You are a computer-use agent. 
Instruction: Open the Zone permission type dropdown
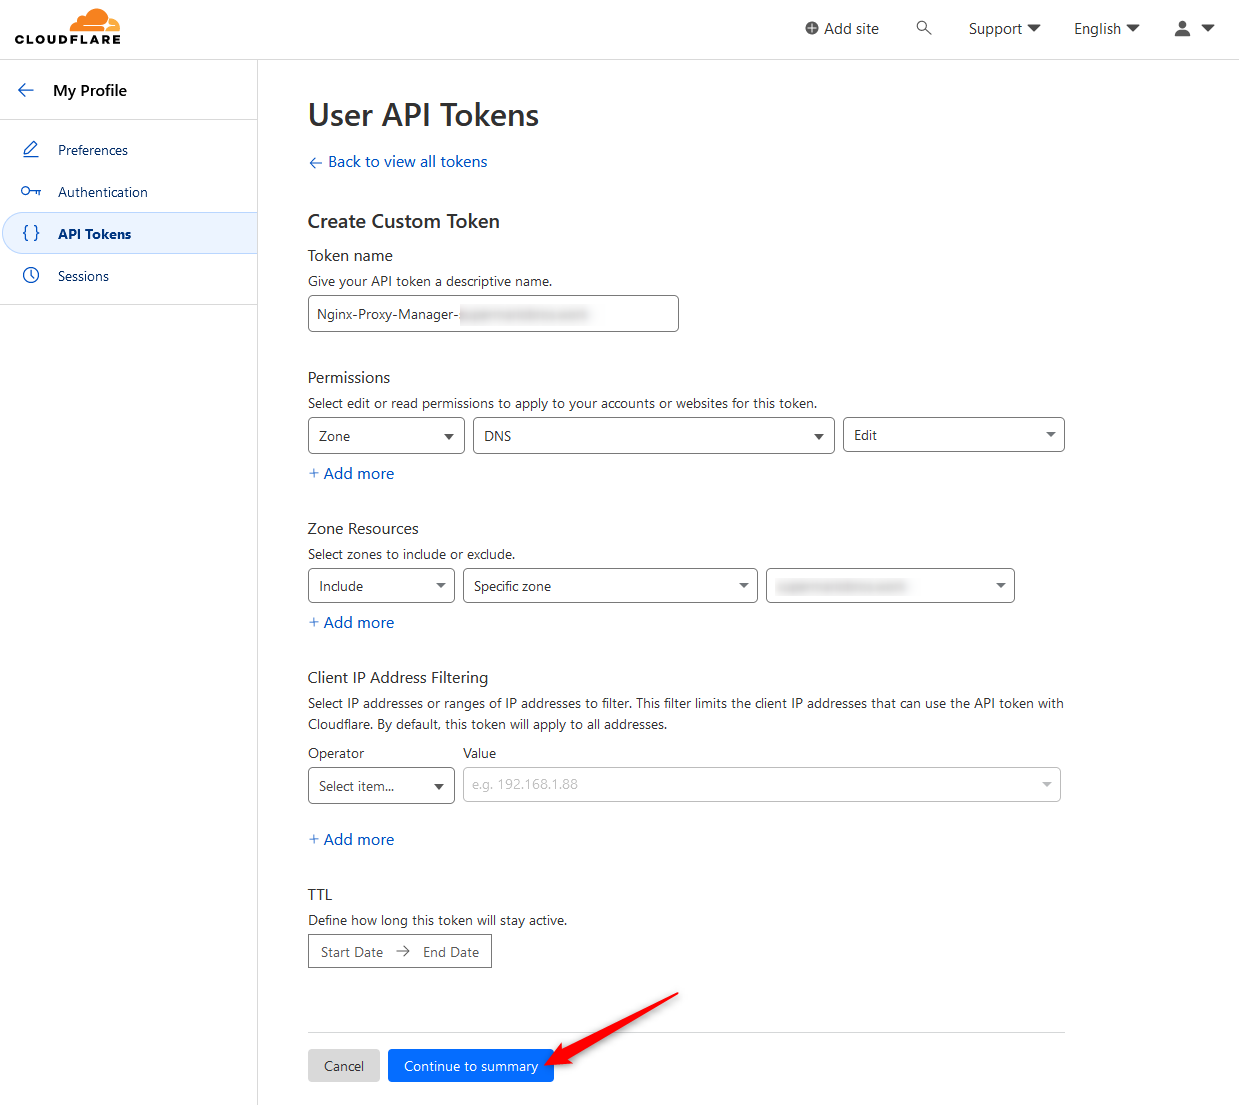click(386, 436)
